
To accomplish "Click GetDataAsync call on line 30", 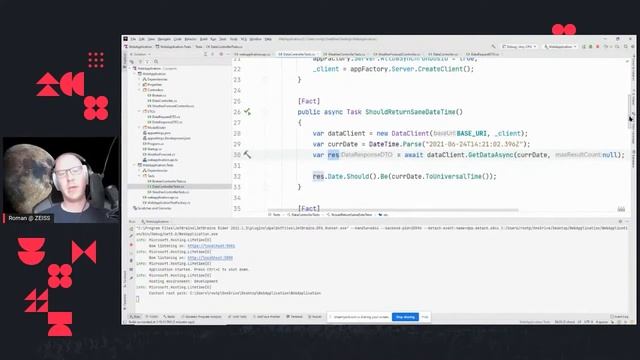I will coord(490,155).
